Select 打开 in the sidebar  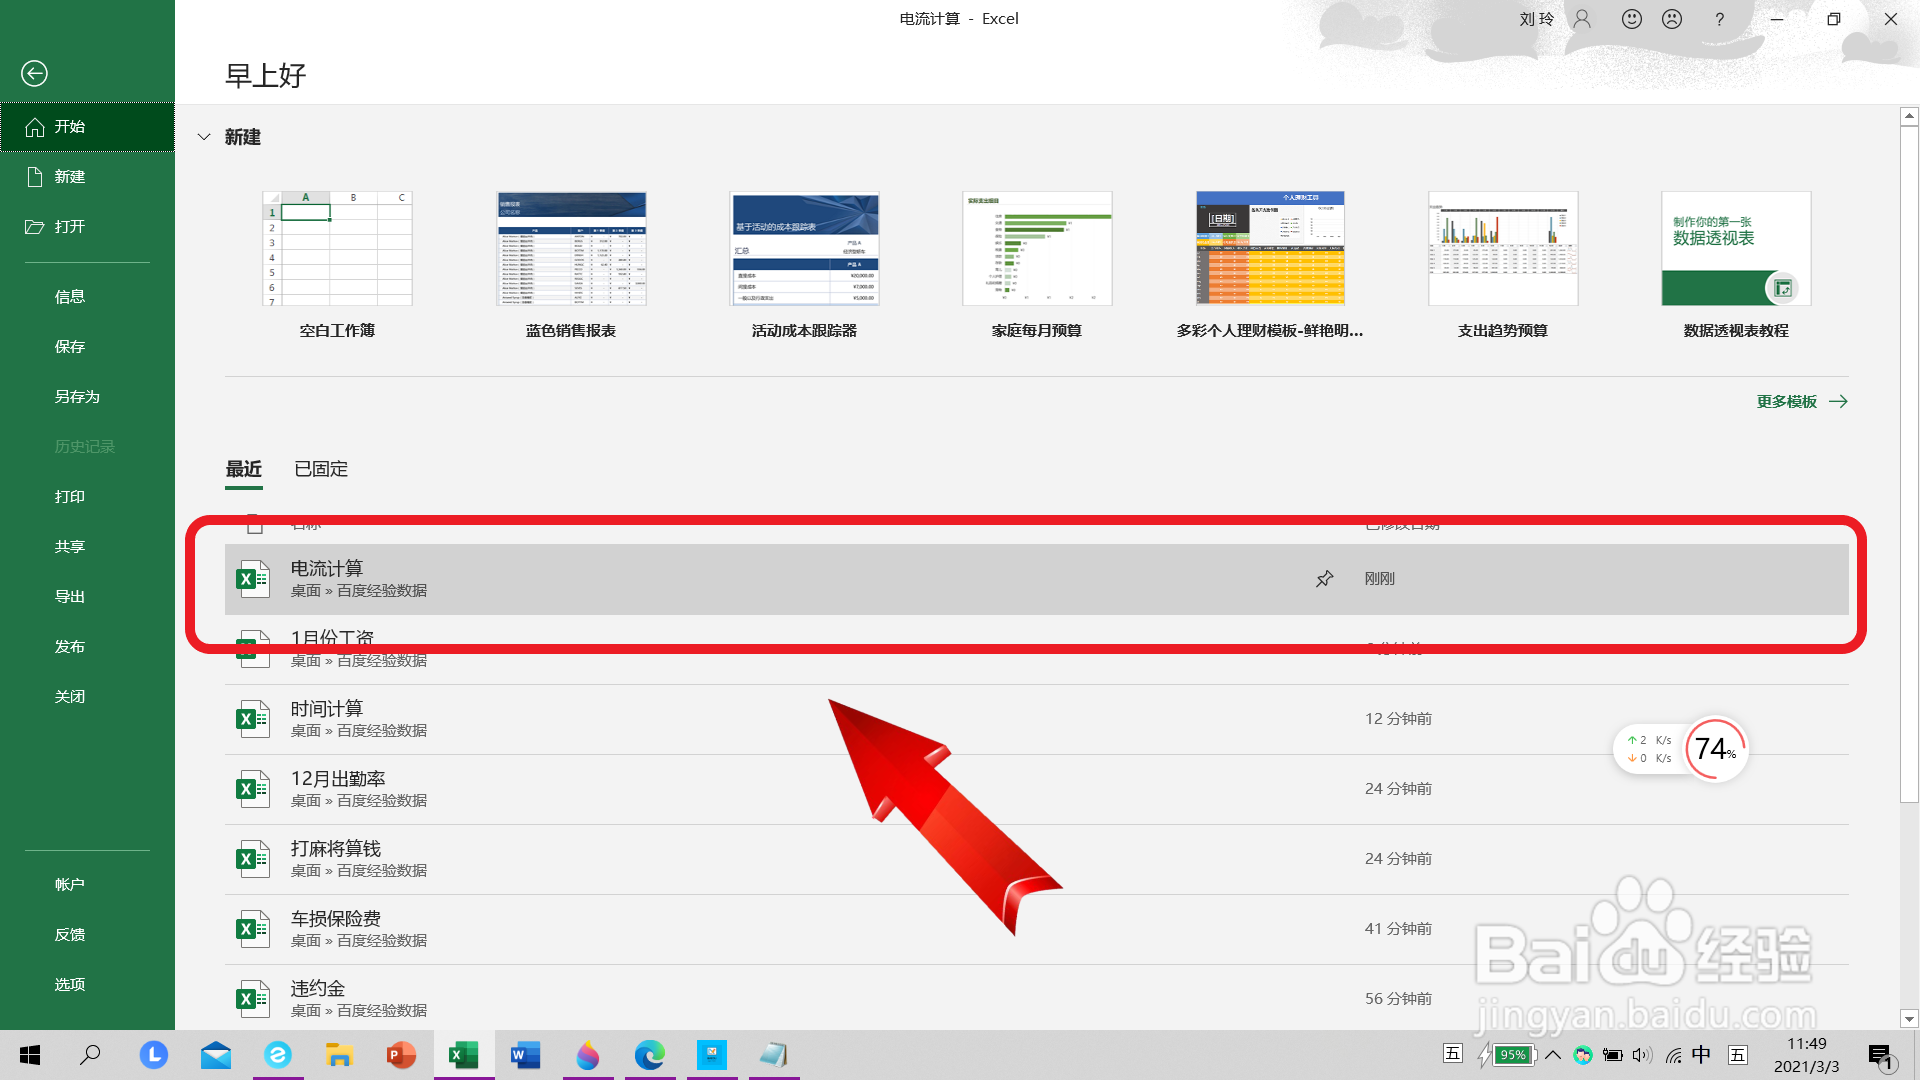pos(69,227)
